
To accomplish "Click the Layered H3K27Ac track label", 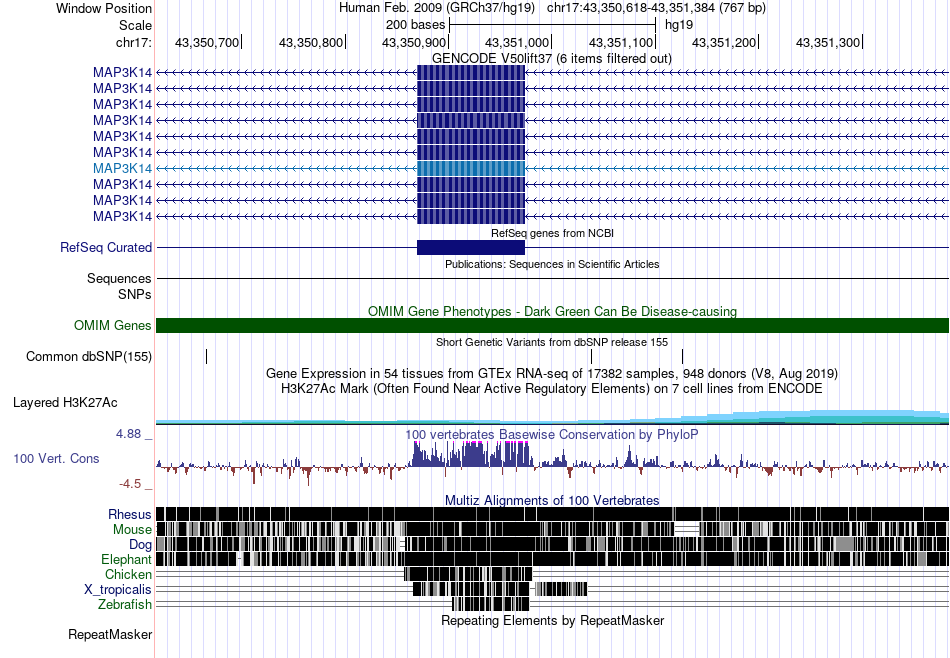I will point(65,402).
